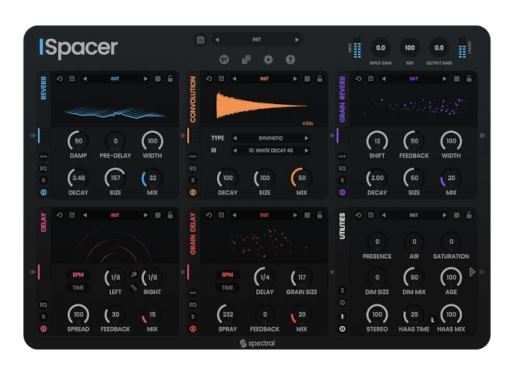The image size is (514, 375).
Task: Select BPM mode in the Grain Delay module
Action: click(x=227, y=275)
